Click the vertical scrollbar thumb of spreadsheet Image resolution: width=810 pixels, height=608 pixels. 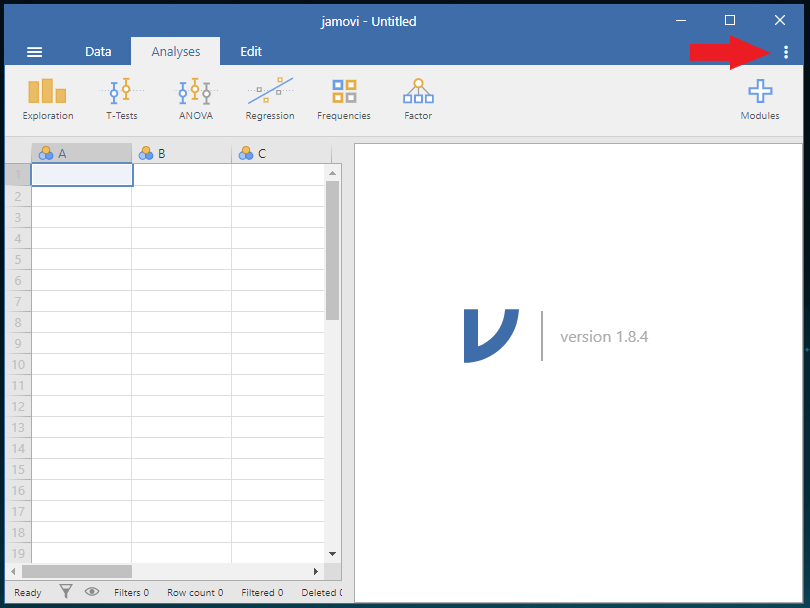pos(333,251)
